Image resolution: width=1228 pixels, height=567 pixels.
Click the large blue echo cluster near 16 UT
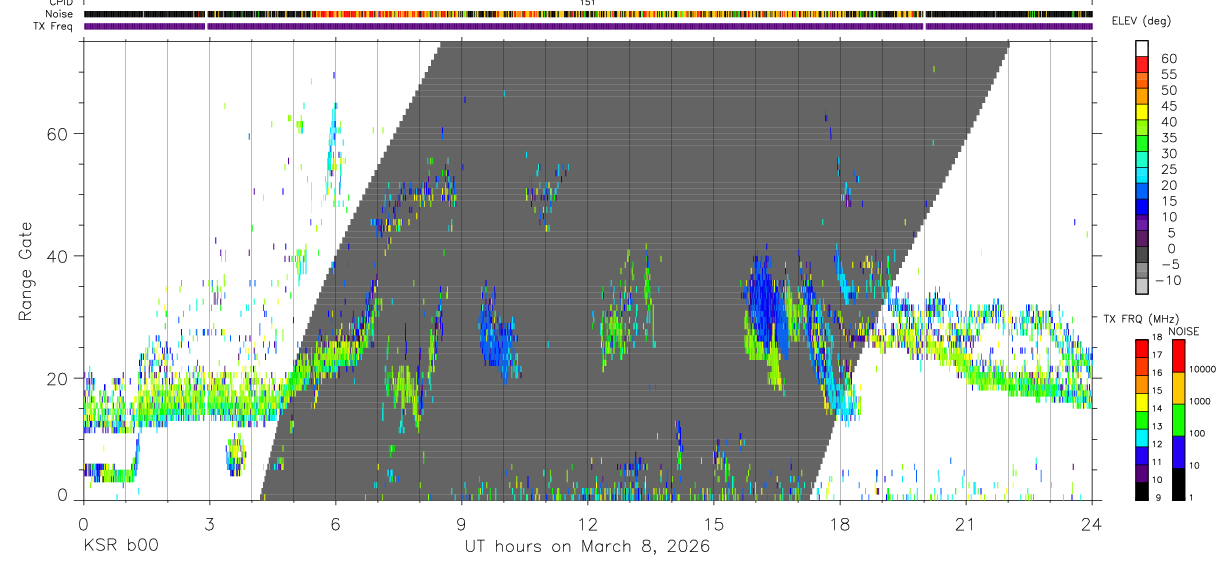click(x=765, y=305)
